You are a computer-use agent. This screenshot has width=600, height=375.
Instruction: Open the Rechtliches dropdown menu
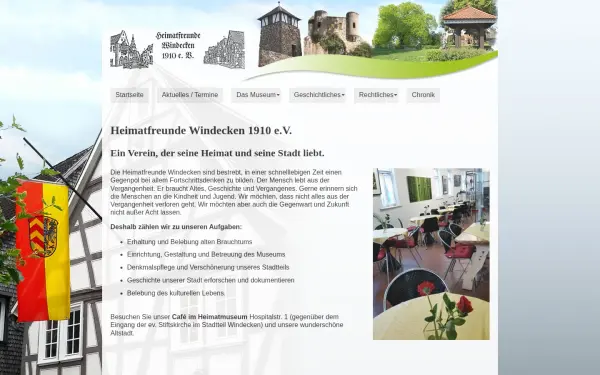click(x=377, y=95)
